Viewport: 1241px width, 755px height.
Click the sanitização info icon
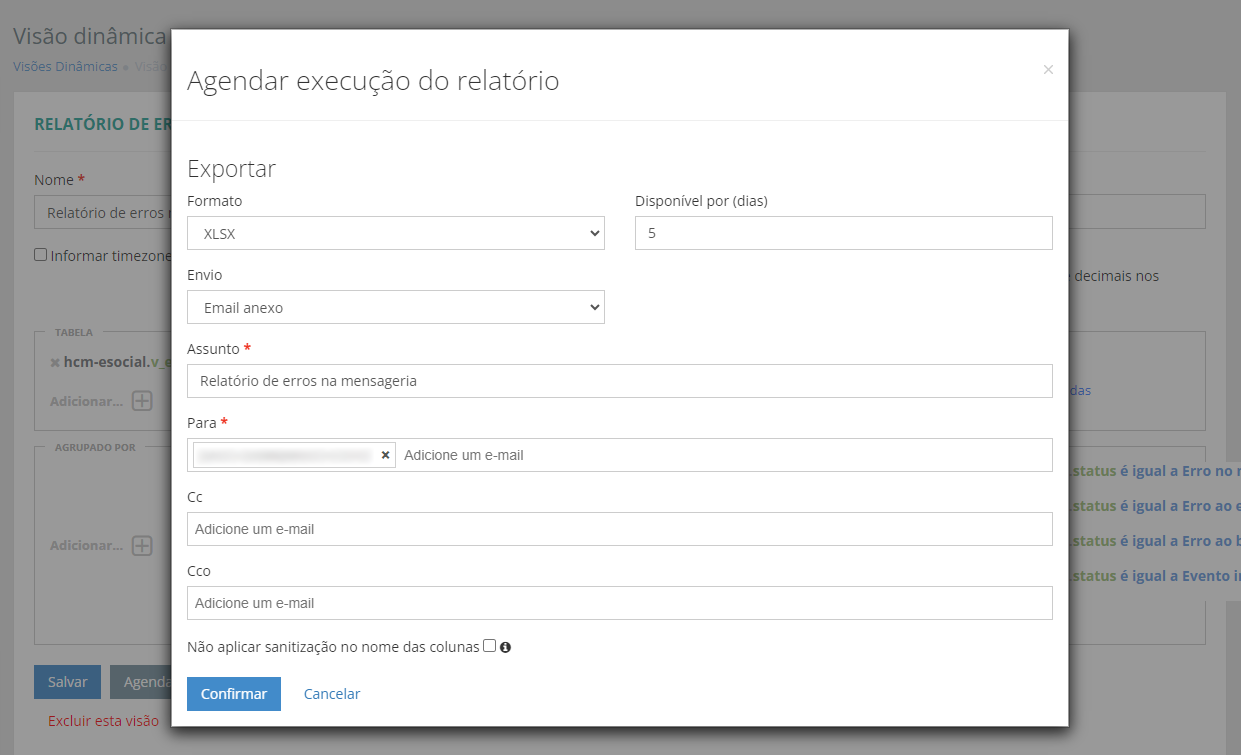[505, 647]
